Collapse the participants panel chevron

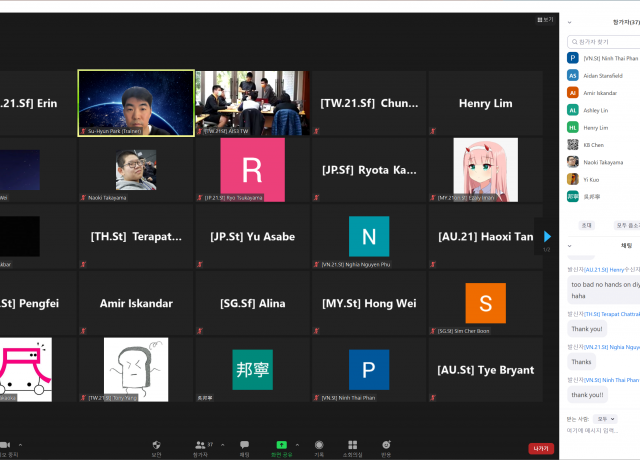pyautogui.click(x=570, y=21)
